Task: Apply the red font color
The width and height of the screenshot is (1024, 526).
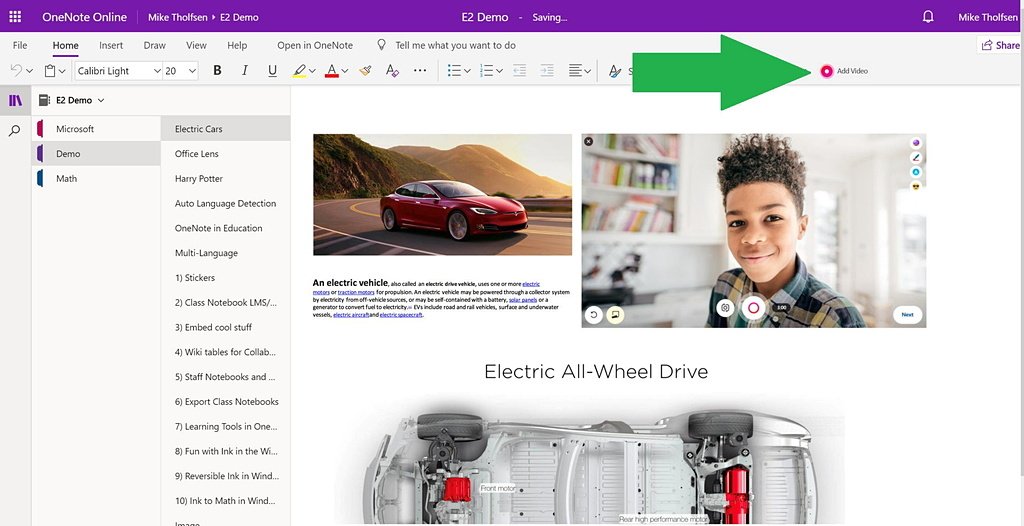Action: tap(332, 71)
